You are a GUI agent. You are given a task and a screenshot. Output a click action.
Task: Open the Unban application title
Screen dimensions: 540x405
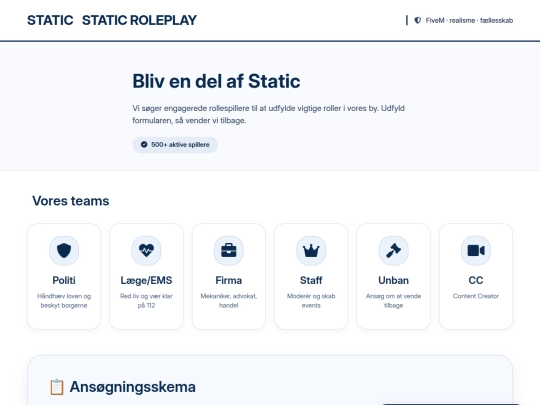pos(393,280)
